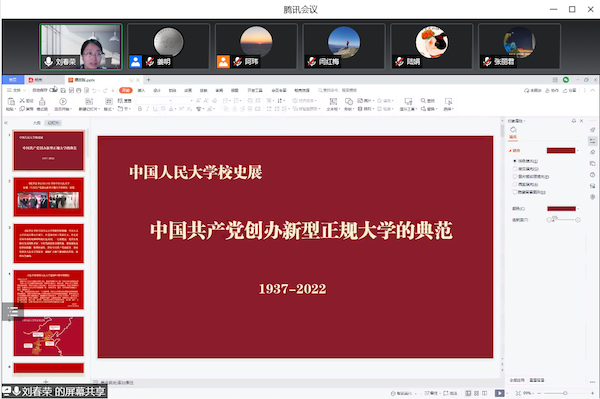This screenshot has height=399, width=600.
Task: Click the search commands input field
Action: click(339, 90)
